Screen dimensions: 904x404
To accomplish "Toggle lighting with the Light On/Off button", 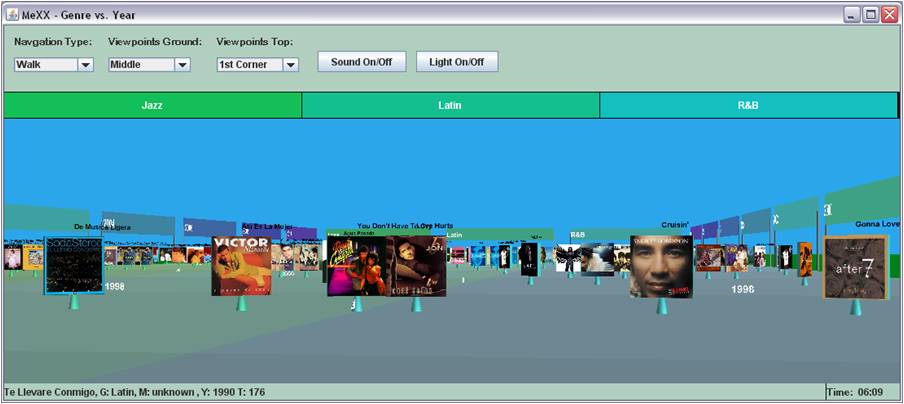I will [457, 62].
